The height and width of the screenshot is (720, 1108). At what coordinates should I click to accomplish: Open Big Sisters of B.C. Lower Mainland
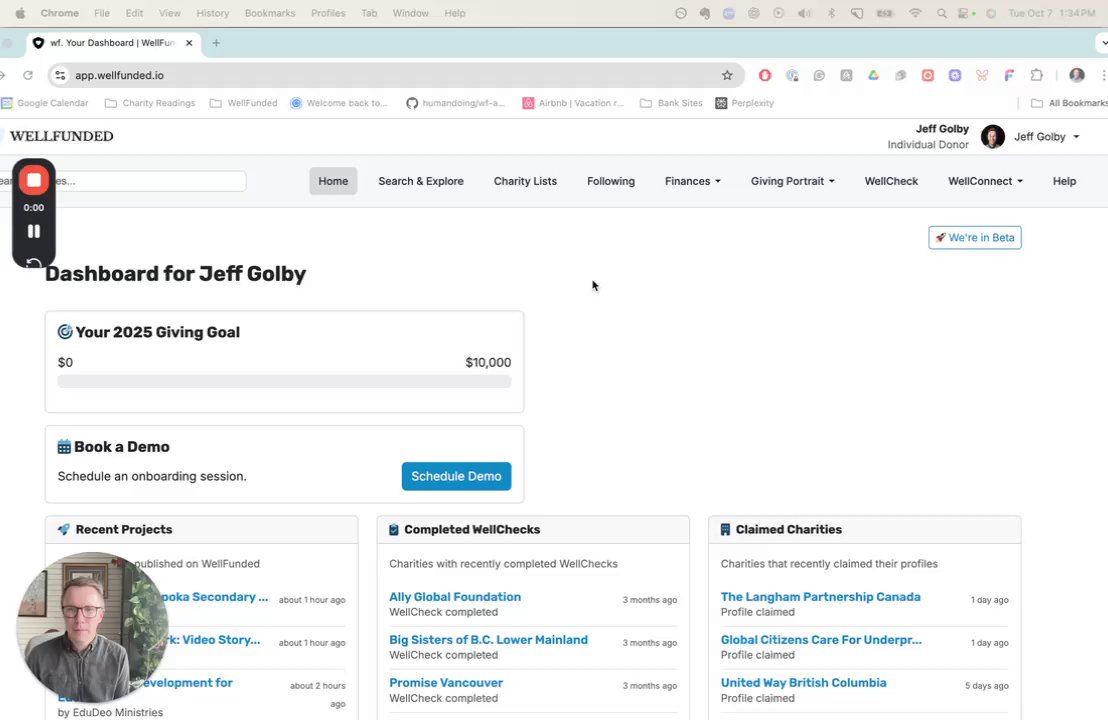click(488, 639)
